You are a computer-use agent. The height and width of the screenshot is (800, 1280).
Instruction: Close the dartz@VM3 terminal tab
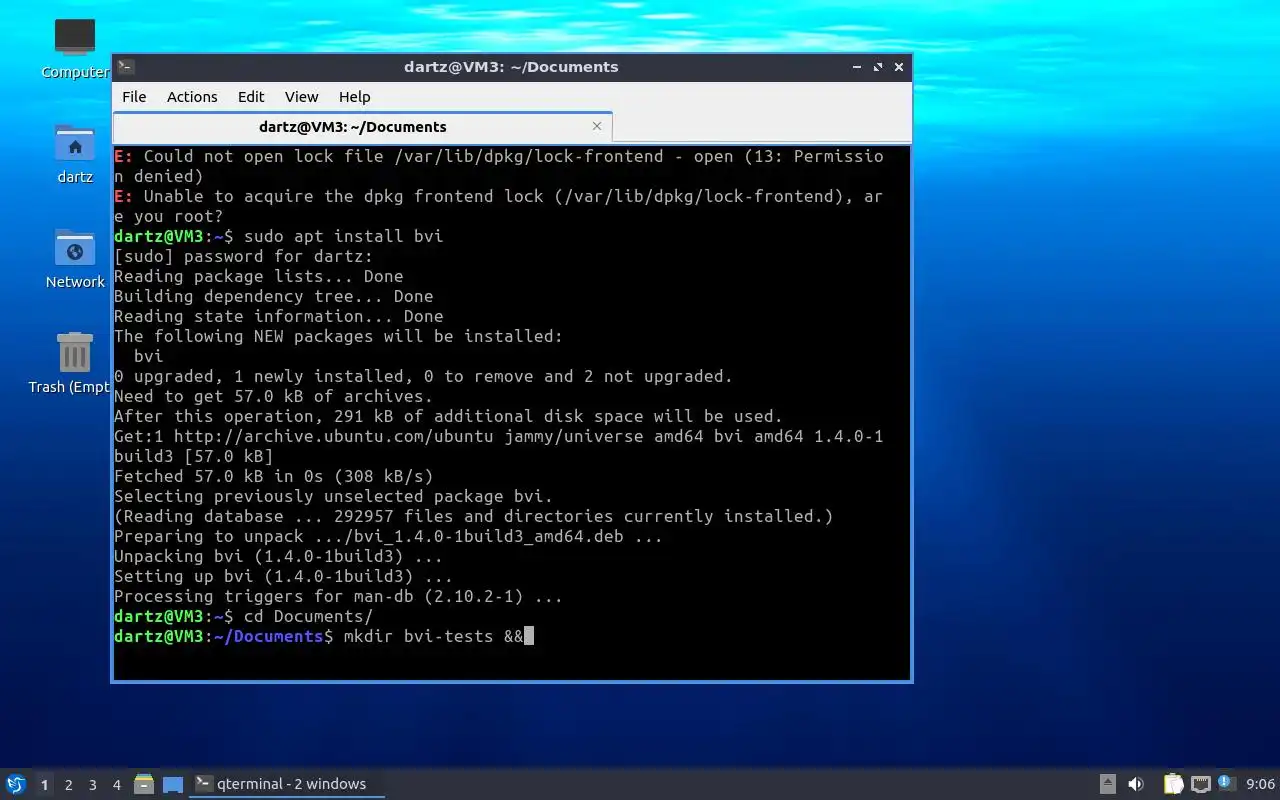597,126
